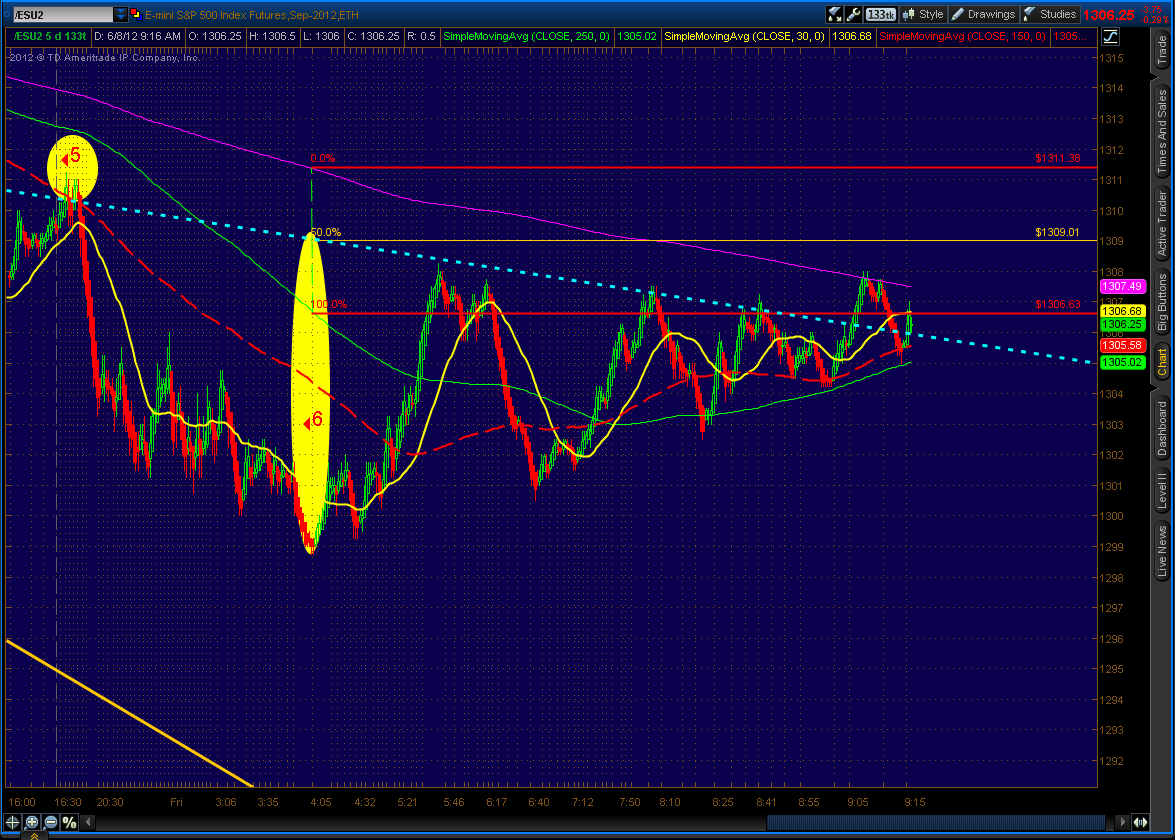
Task: Open the Active Trader side tab
Action: tap(1162, 223)
